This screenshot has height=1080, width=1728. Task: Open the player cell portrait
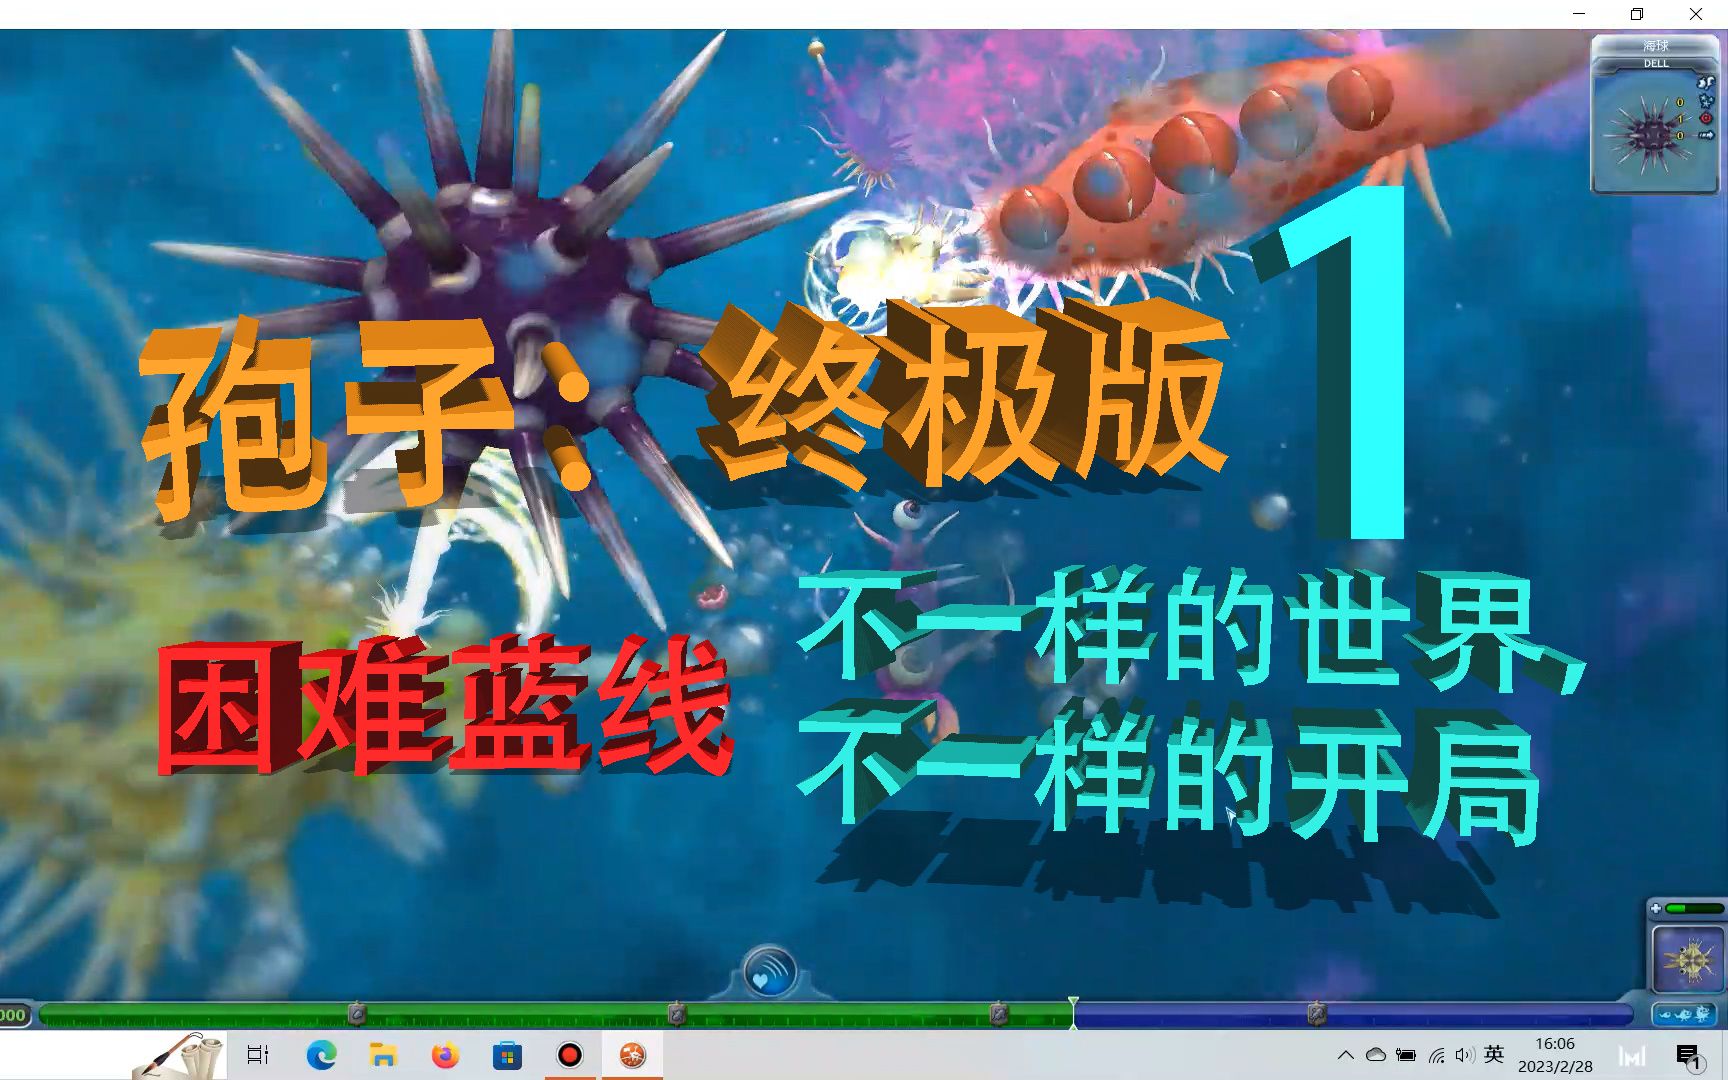coord(1687,960)
